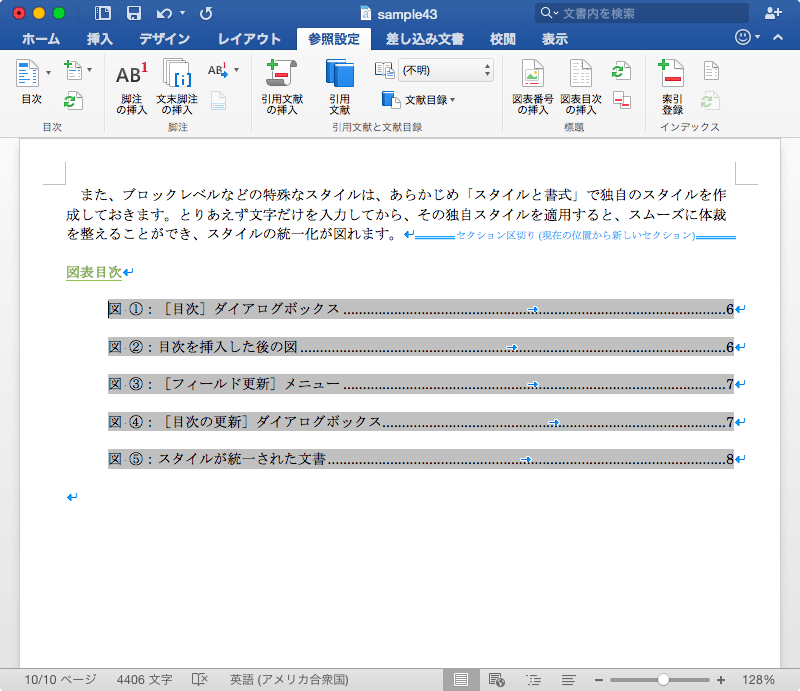Switch to the 校閲 tab
800x691 pixels.
(503, 39)
